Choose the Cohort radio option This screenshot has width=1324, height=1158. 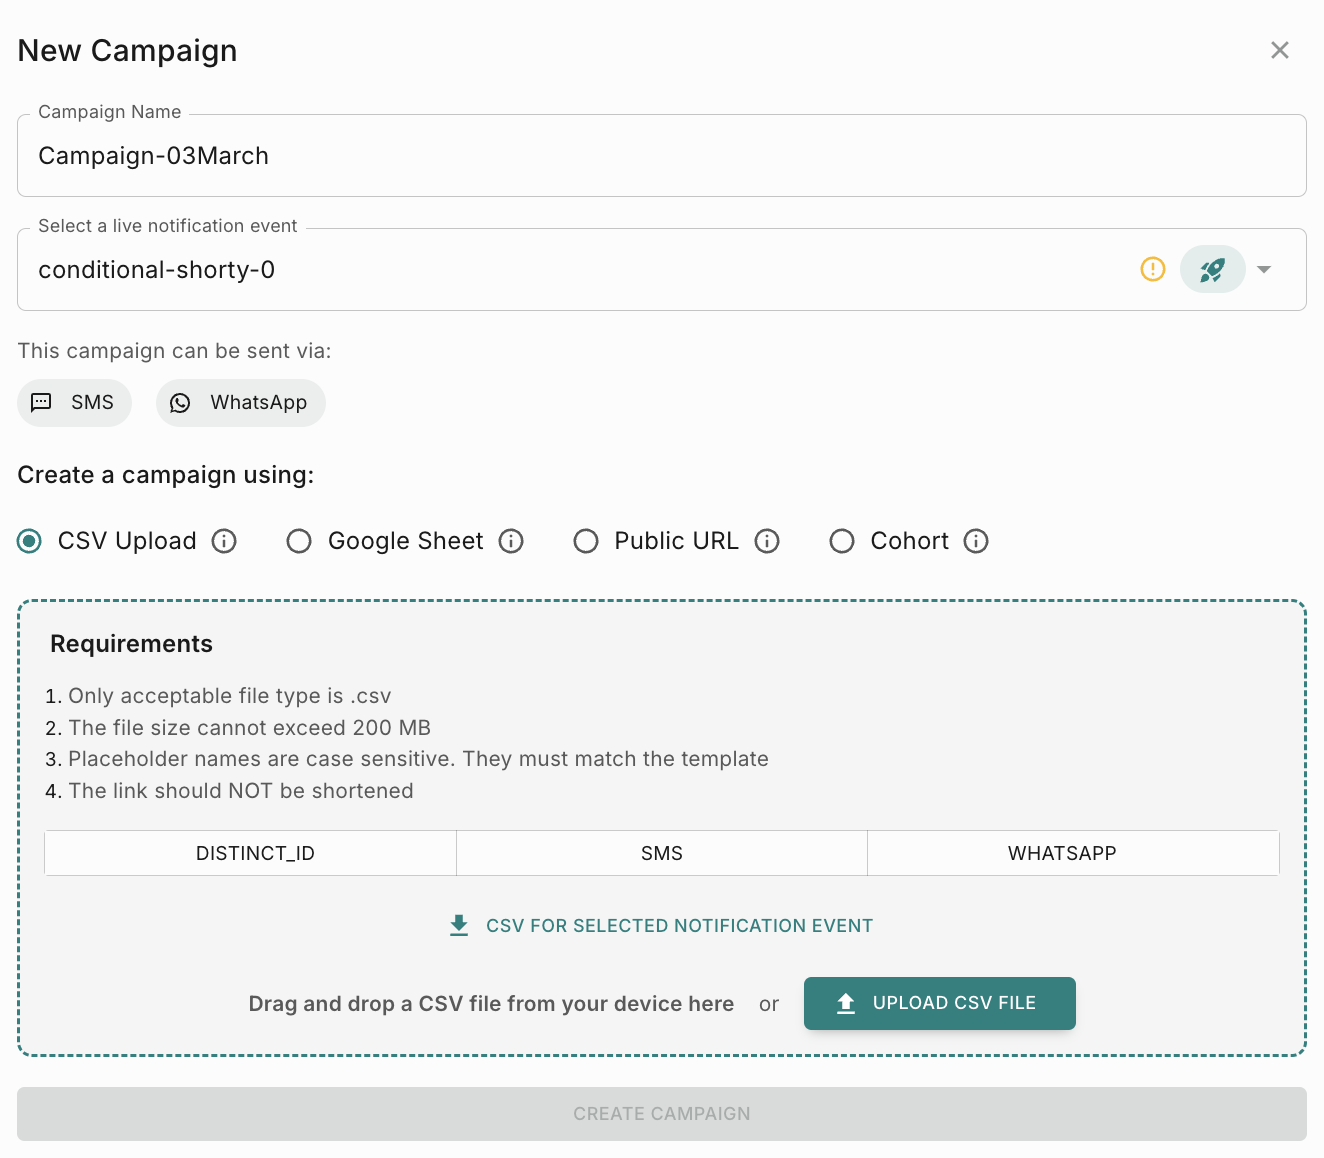point(842,541)
